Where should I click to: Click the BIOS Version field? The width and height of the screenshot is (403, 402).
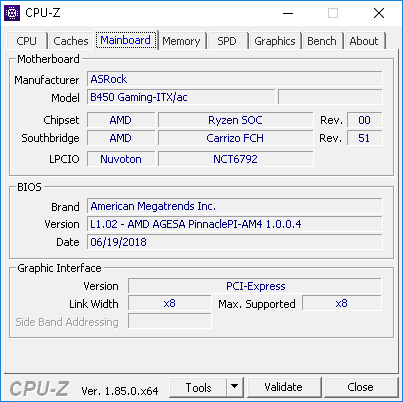(235, 224)
